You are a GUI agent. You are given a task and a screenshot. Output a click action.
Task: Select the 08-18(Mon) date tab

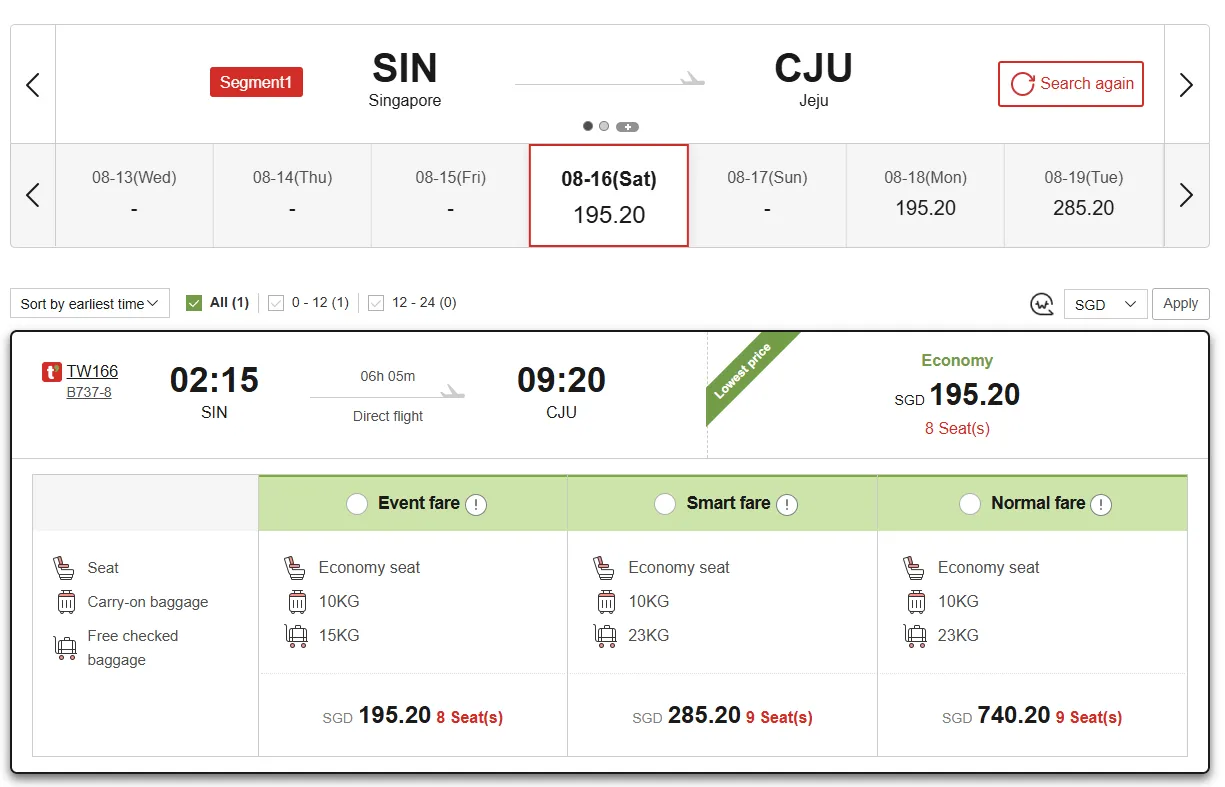pos(925,195)
